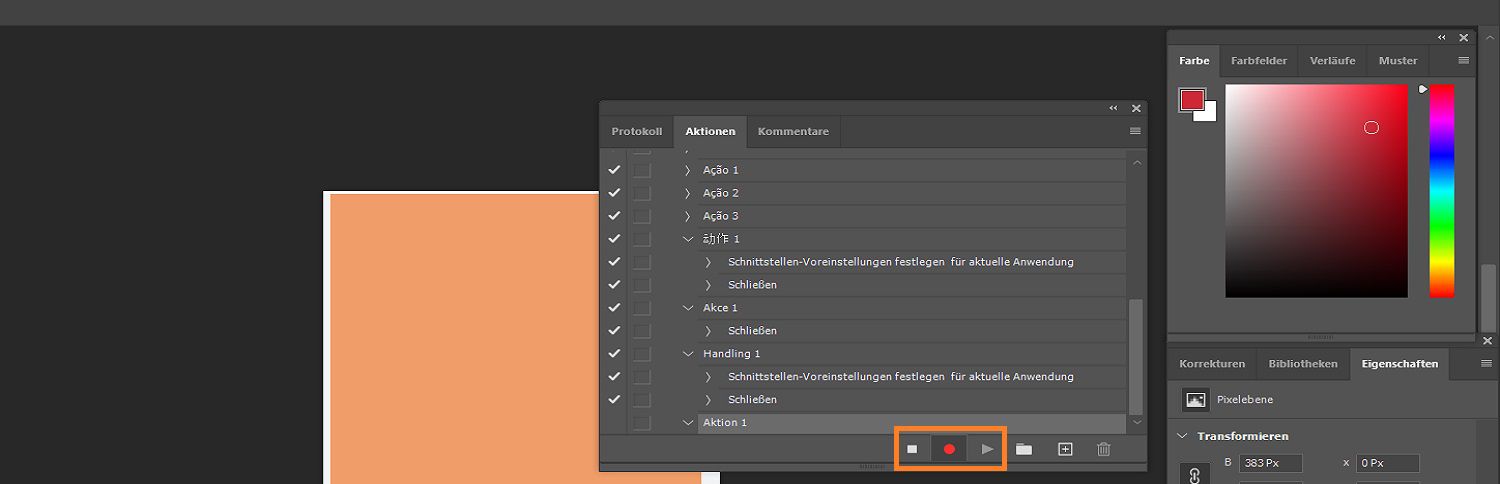1500x484 pixels.
Task: Select the red foreground color swatch
Action: (1191, 100)
